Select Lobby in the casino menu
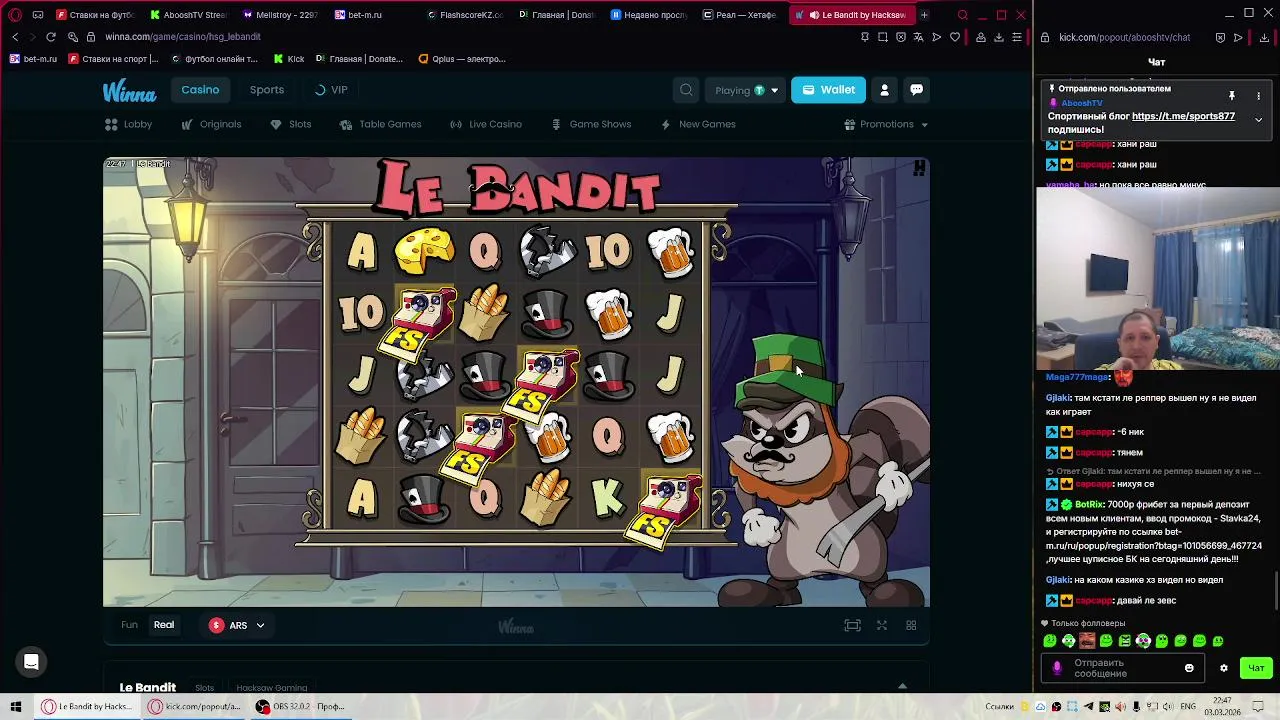 (x=129, y=124)
